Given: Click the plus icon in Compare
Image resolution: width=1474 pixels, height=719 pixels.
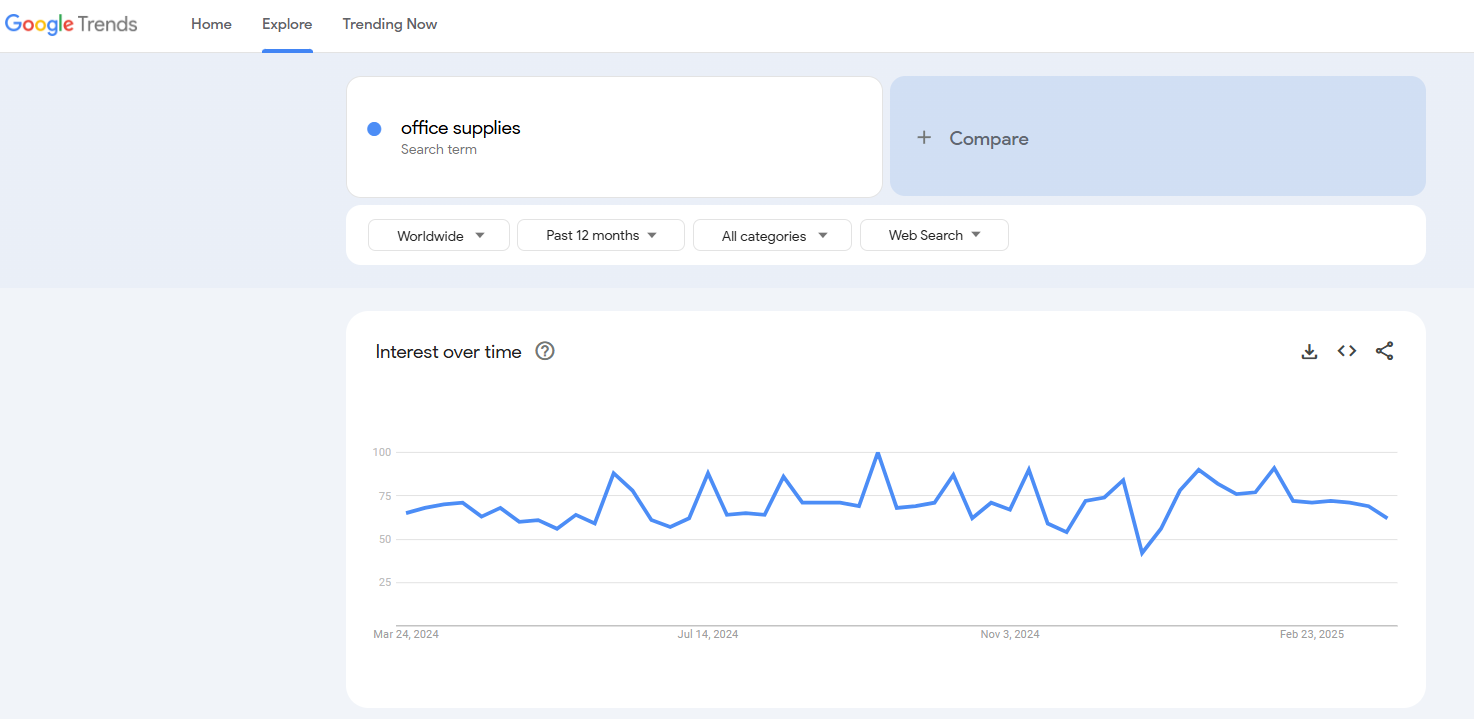Looking at the screenshot, I should click(924, 138).
